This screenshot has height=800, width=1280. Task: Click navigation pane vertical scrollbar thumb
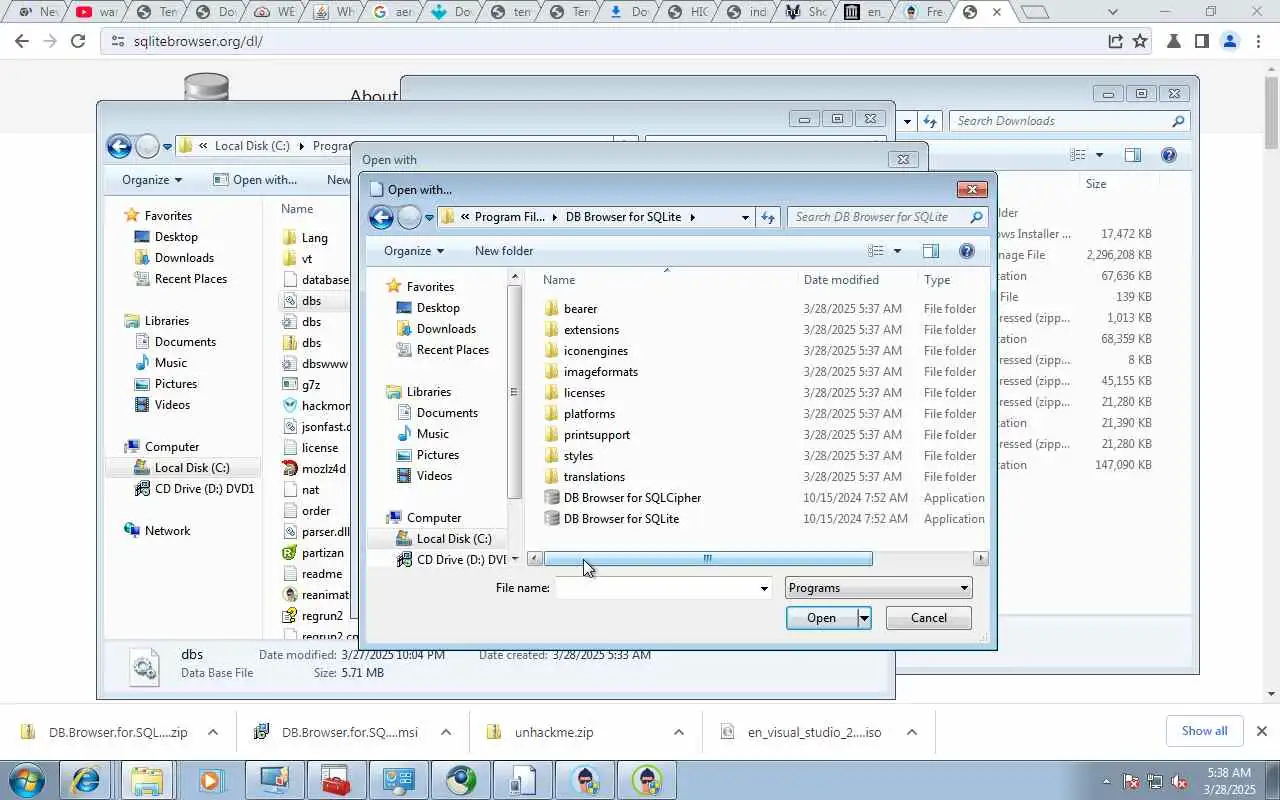pos(515,392)
